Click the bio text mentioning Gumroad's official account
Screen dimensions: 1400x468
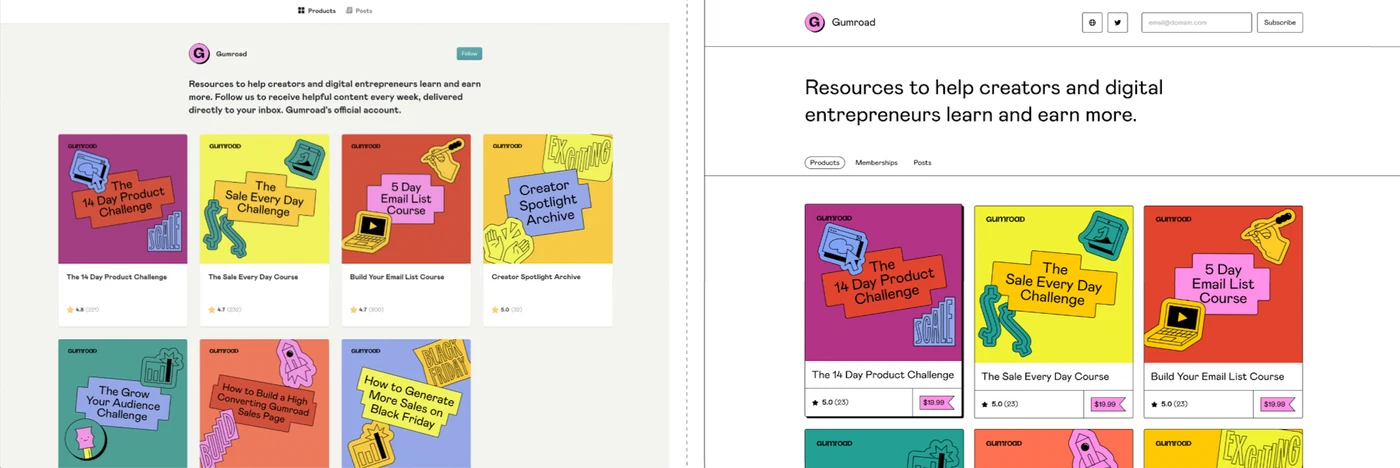pos(335,97)
